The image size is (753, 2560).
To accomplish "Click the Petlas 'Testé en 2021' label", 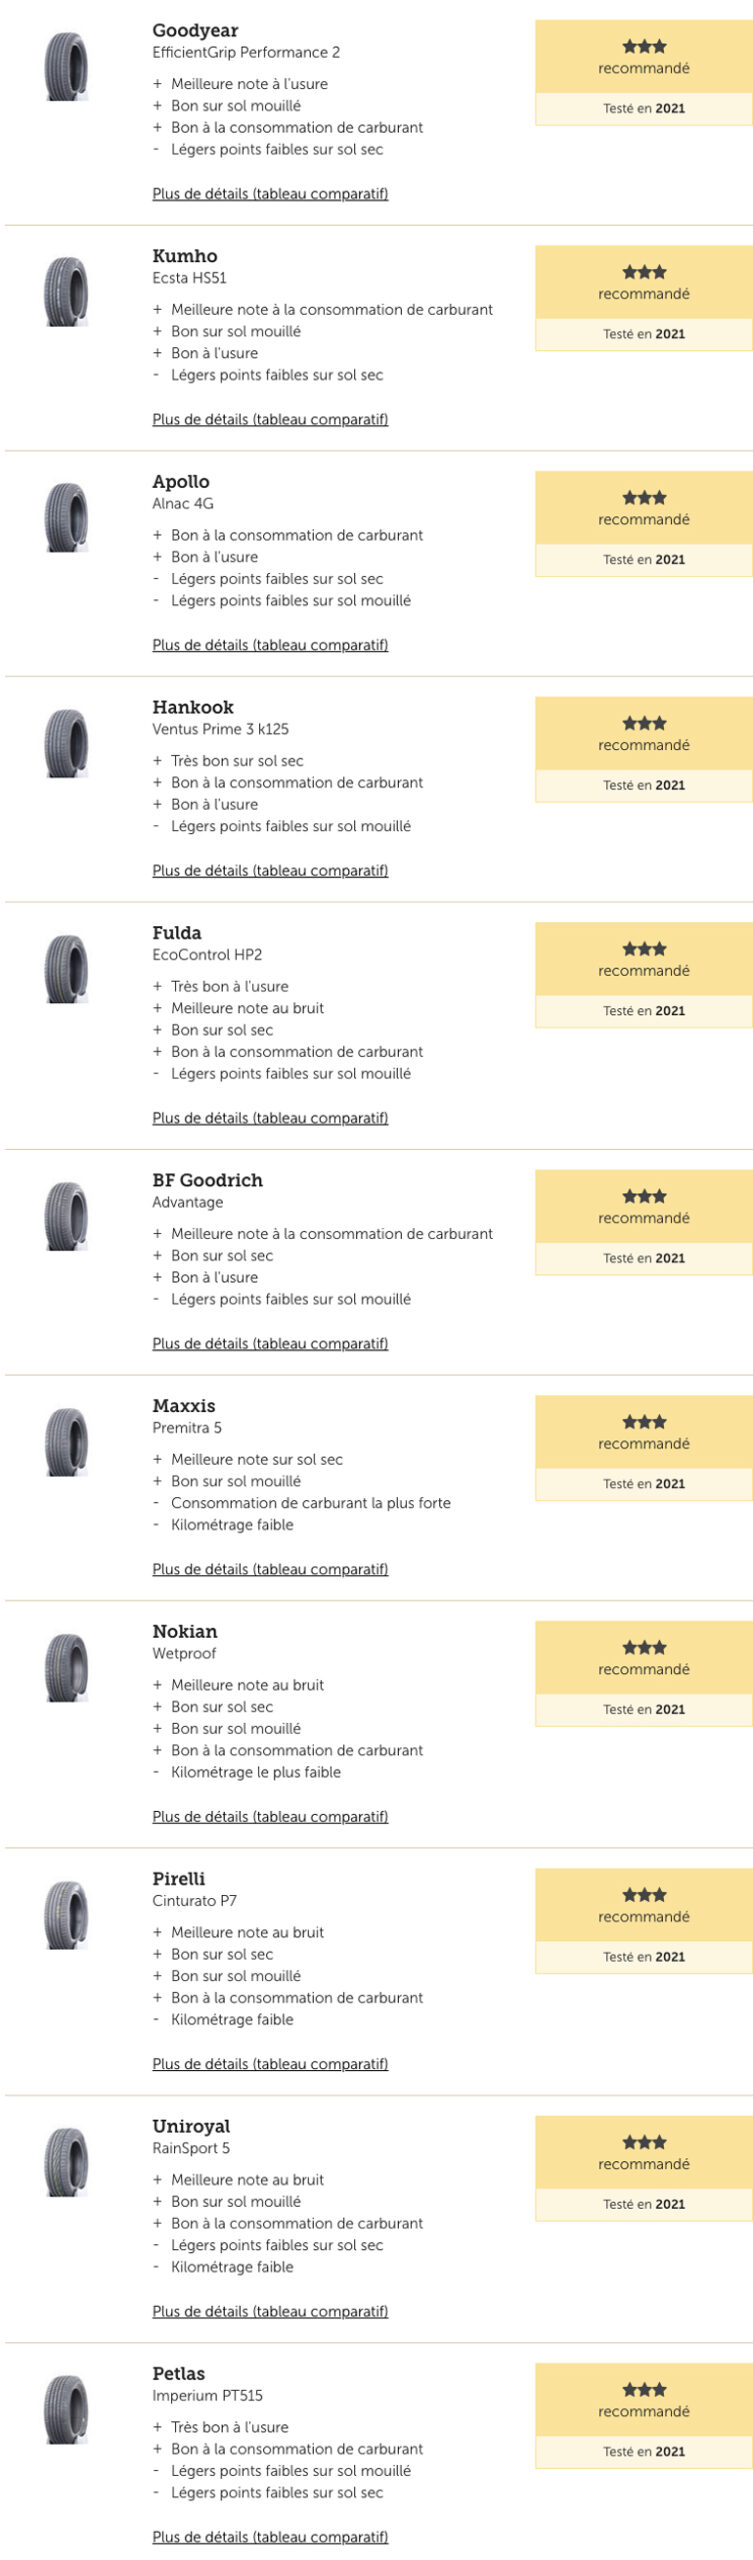I will coord(644,2451).
